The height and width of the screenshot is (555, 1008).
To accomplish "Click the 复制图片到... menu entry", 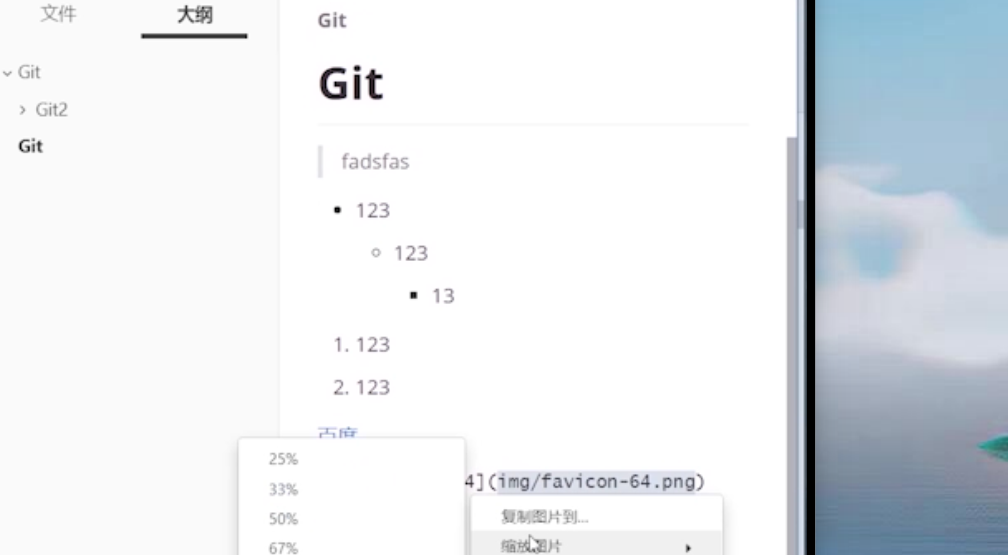I will (545, 517).
